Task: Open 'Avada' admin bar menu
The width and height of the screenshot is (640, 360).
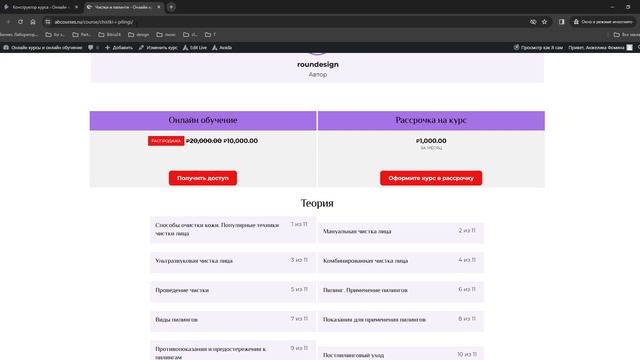Action: click(222, 48)
